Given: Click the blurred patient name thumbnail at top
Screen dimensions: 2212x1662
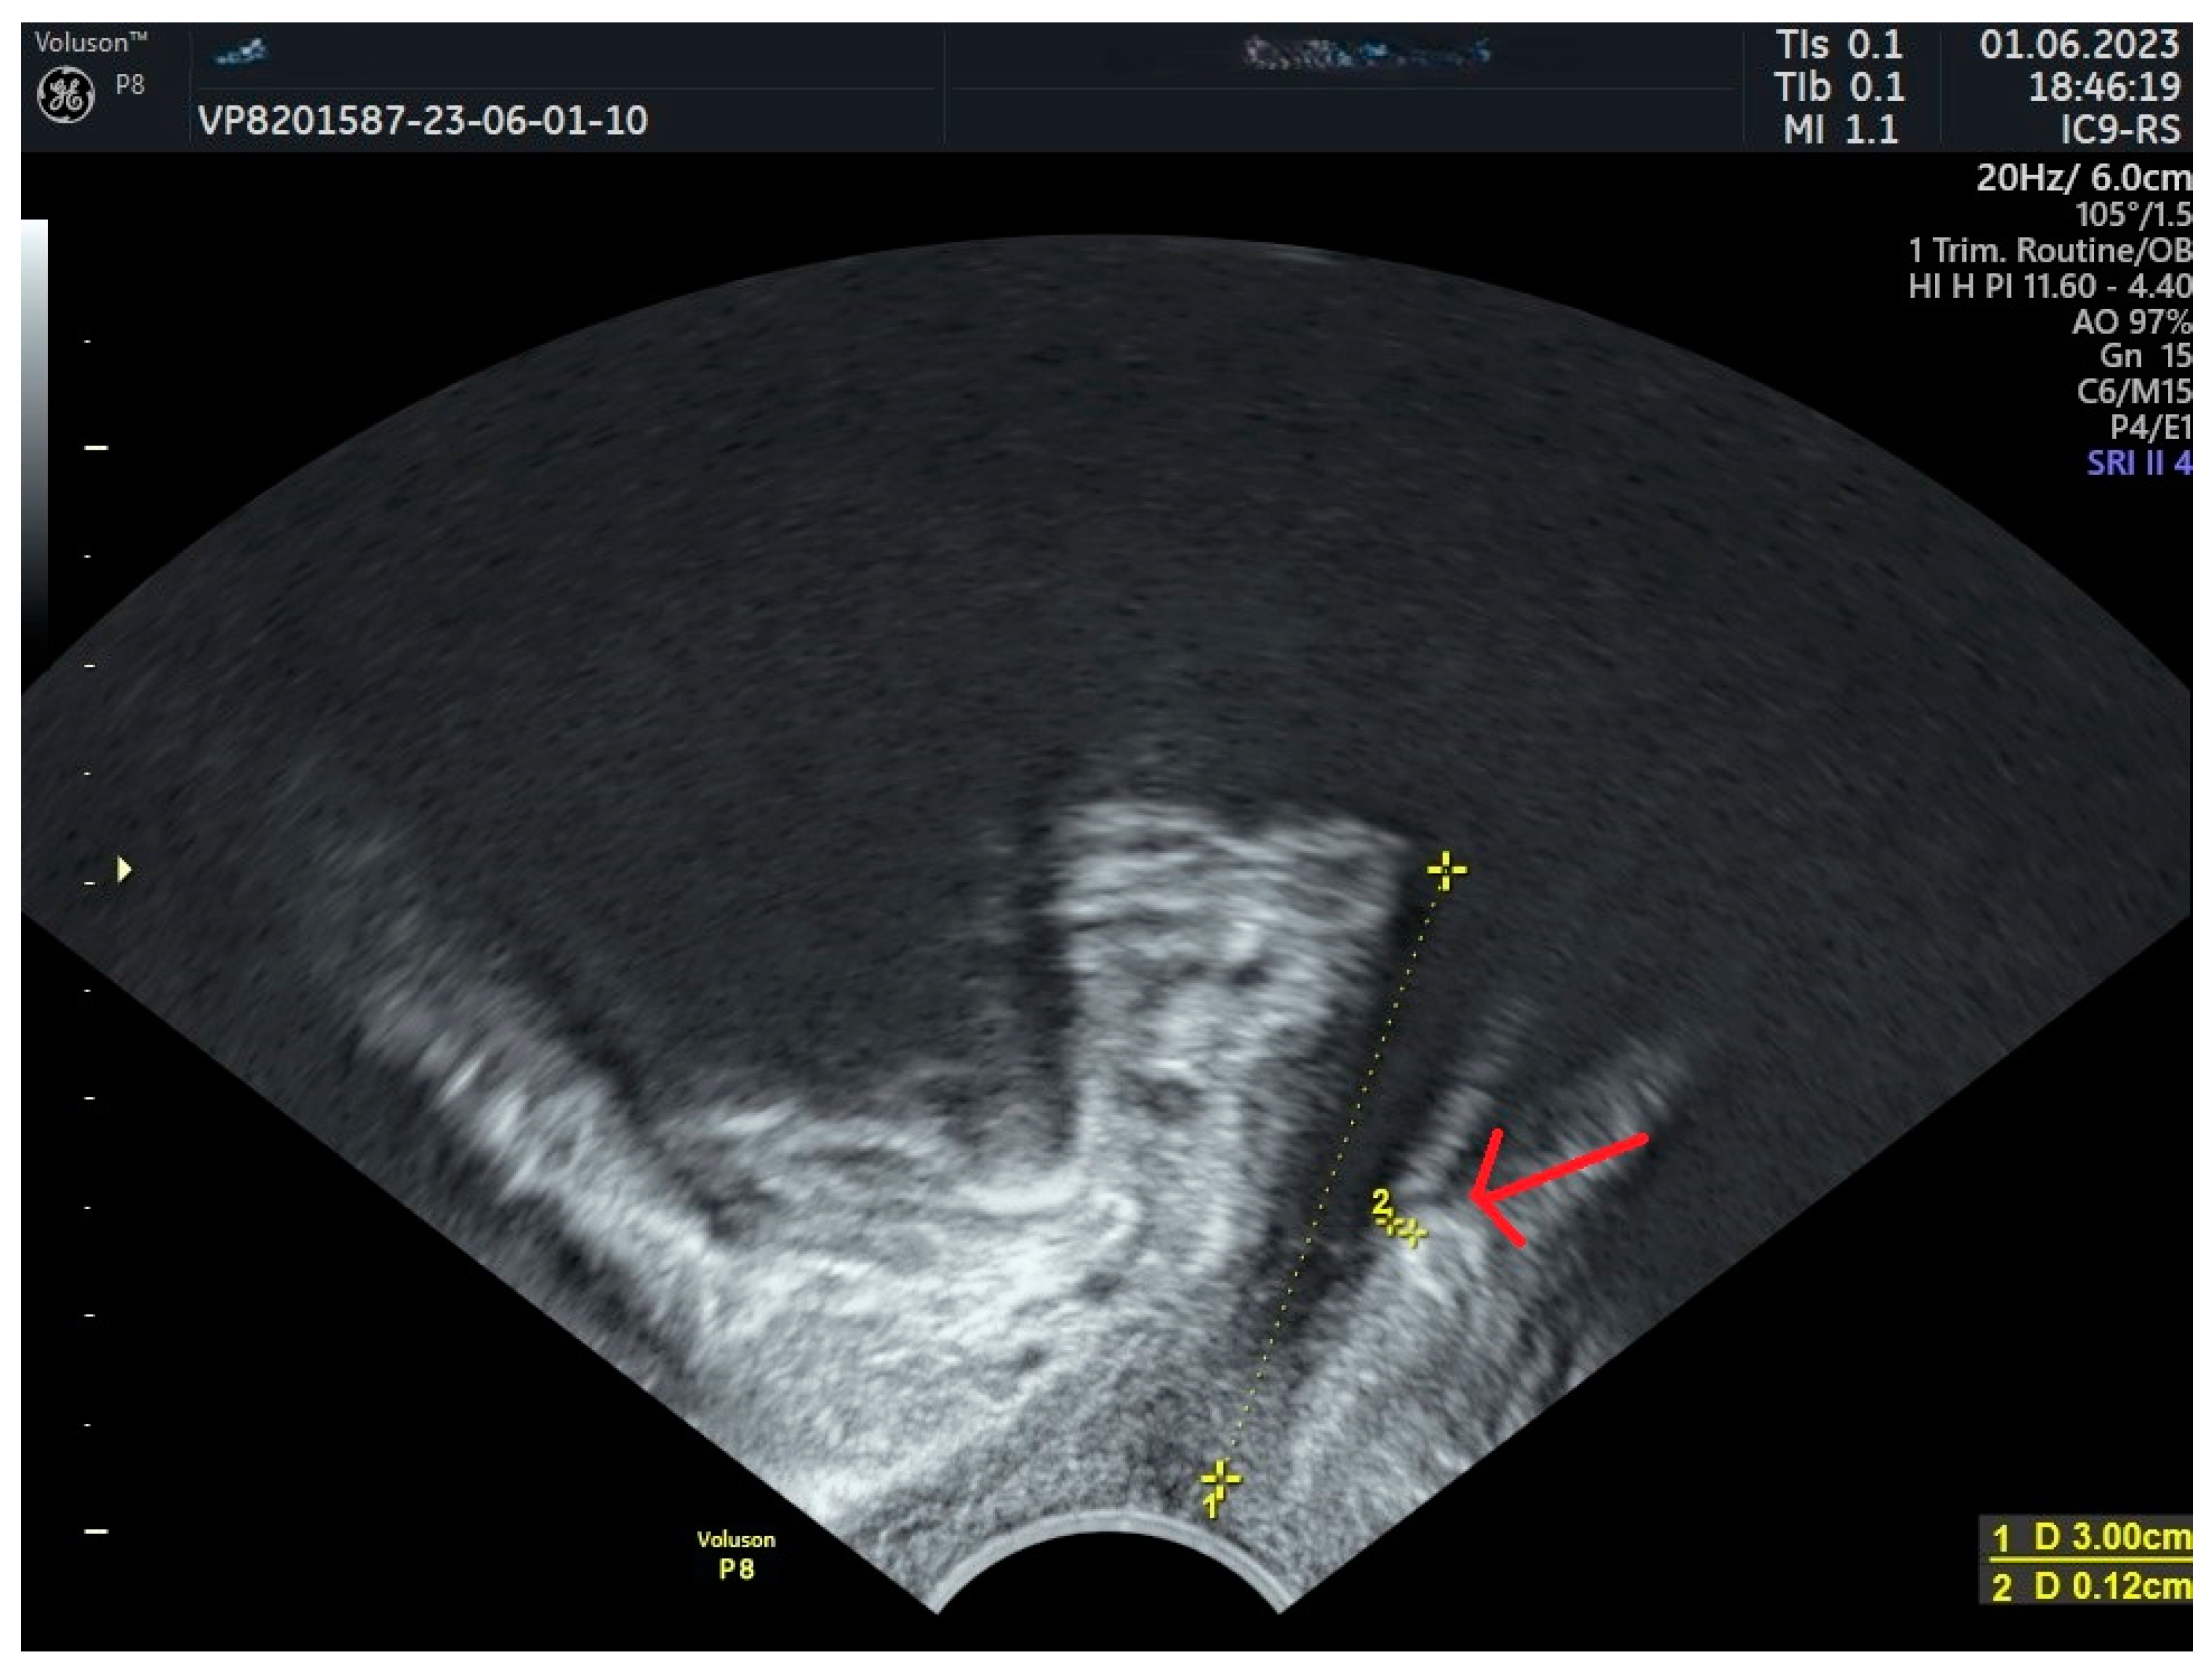Looking at the screenshot, I should (1367, 51).
